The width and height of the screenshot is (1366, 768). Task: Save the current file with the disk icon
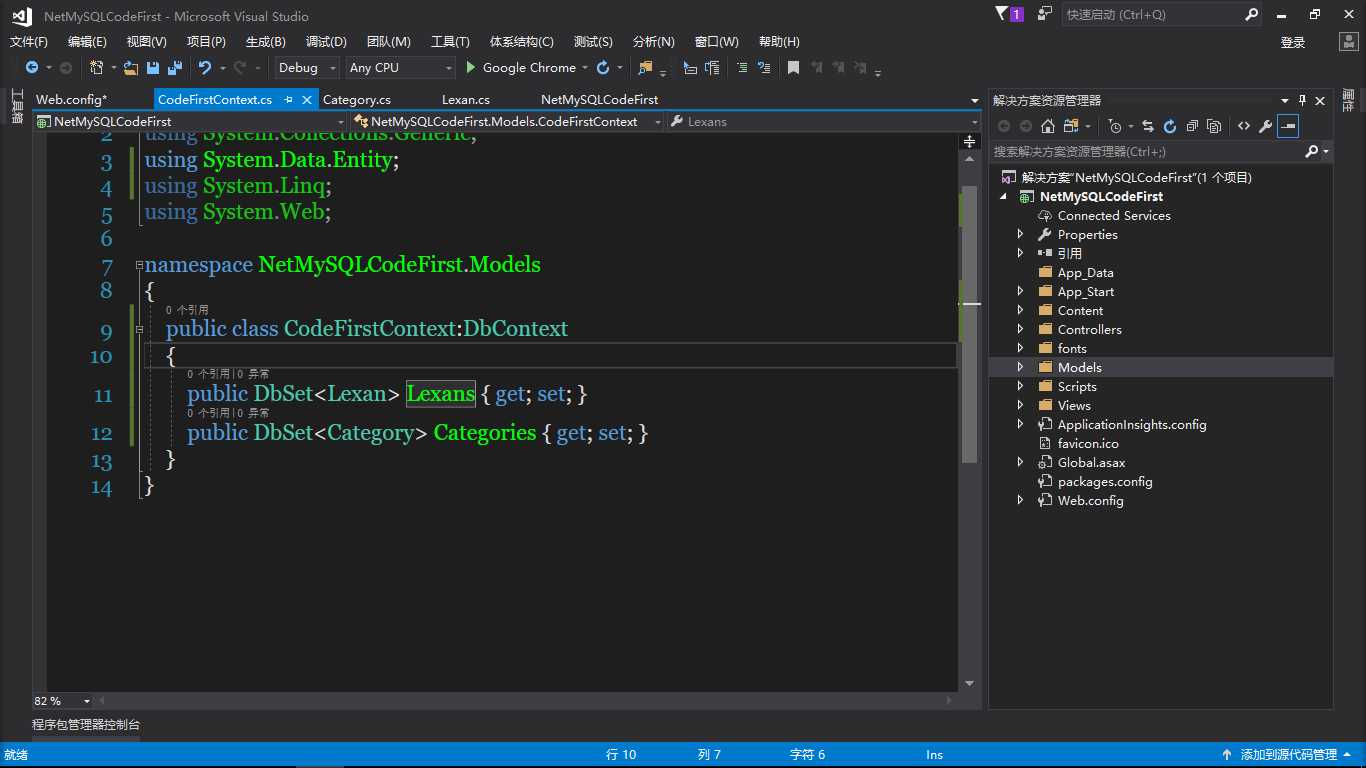pyautogui.click(x=153, y=68)
